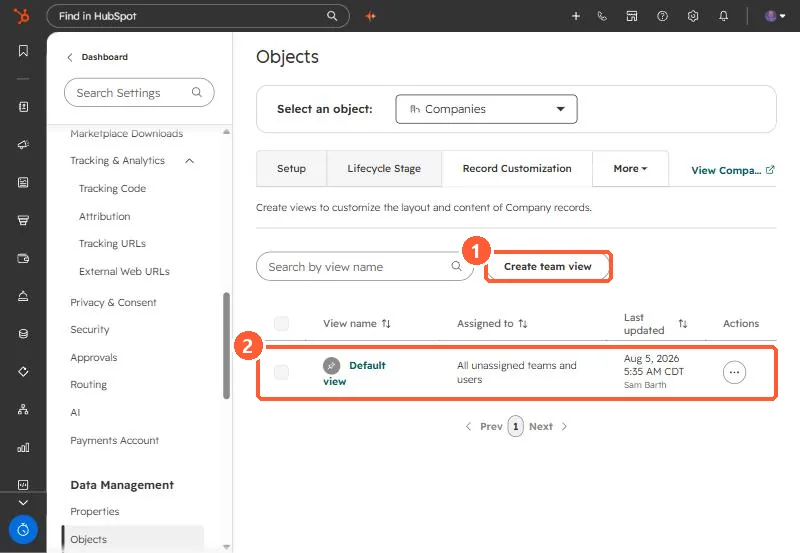Open the CRM contacts icon in left rail
The image size is (800, 553).
[x=23, y=107]
